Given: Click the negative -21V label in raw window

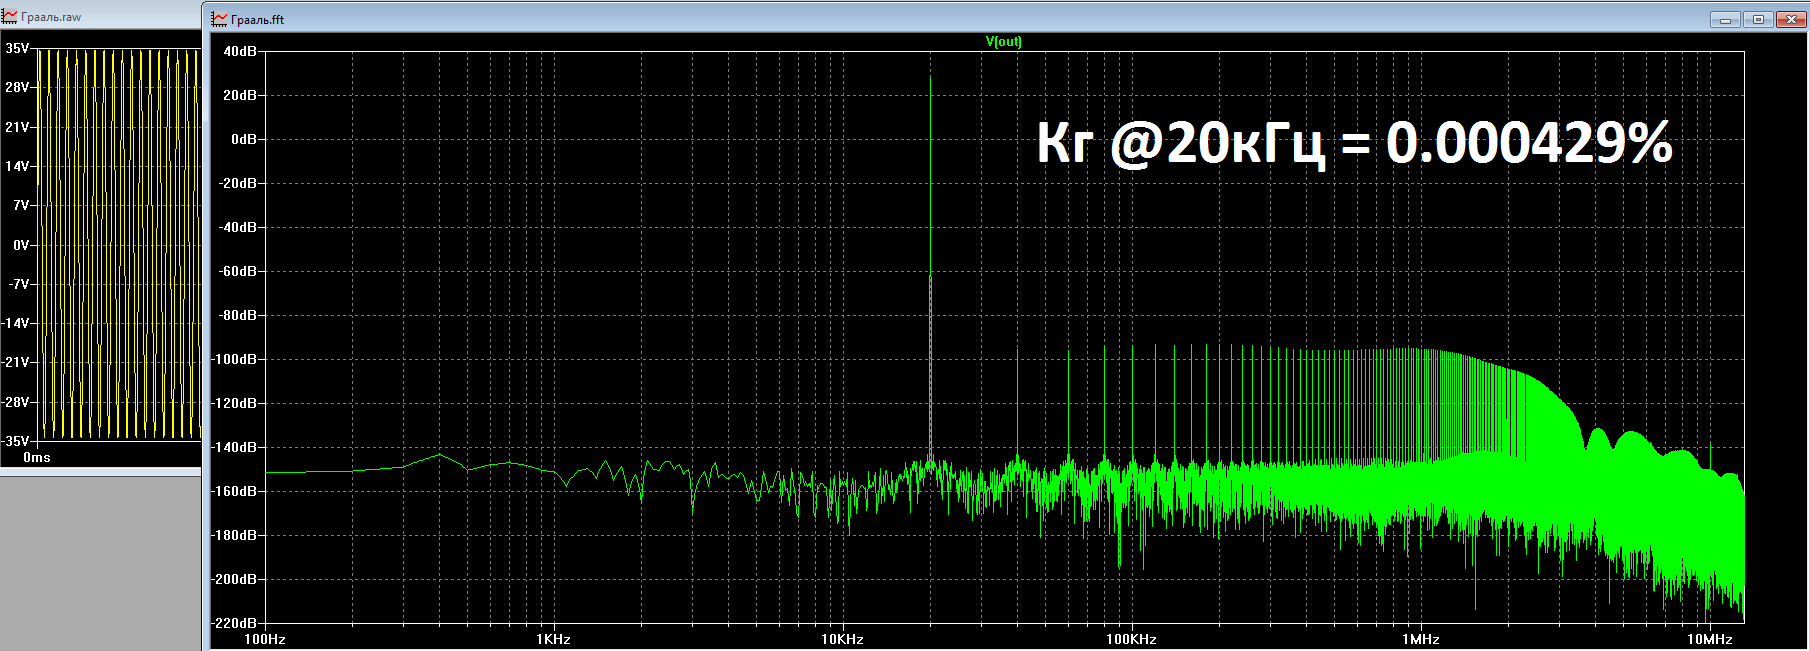Looking at the screenshot, I should pos(17,362).
